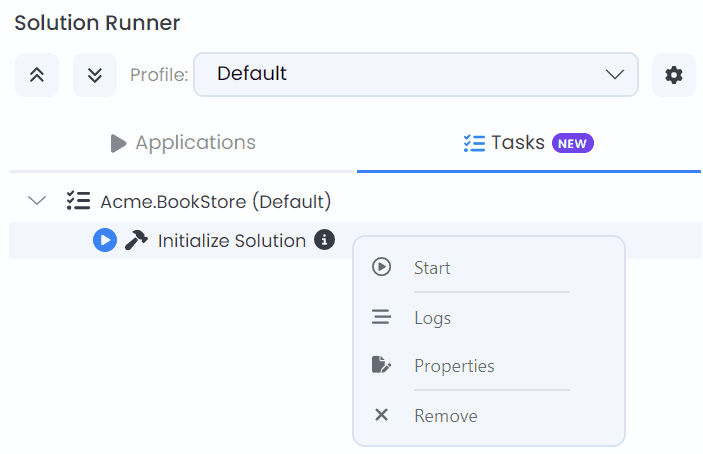
Task: Click the checklist icon beside Acme.BookStore
Action: click(x=78, y=201)
